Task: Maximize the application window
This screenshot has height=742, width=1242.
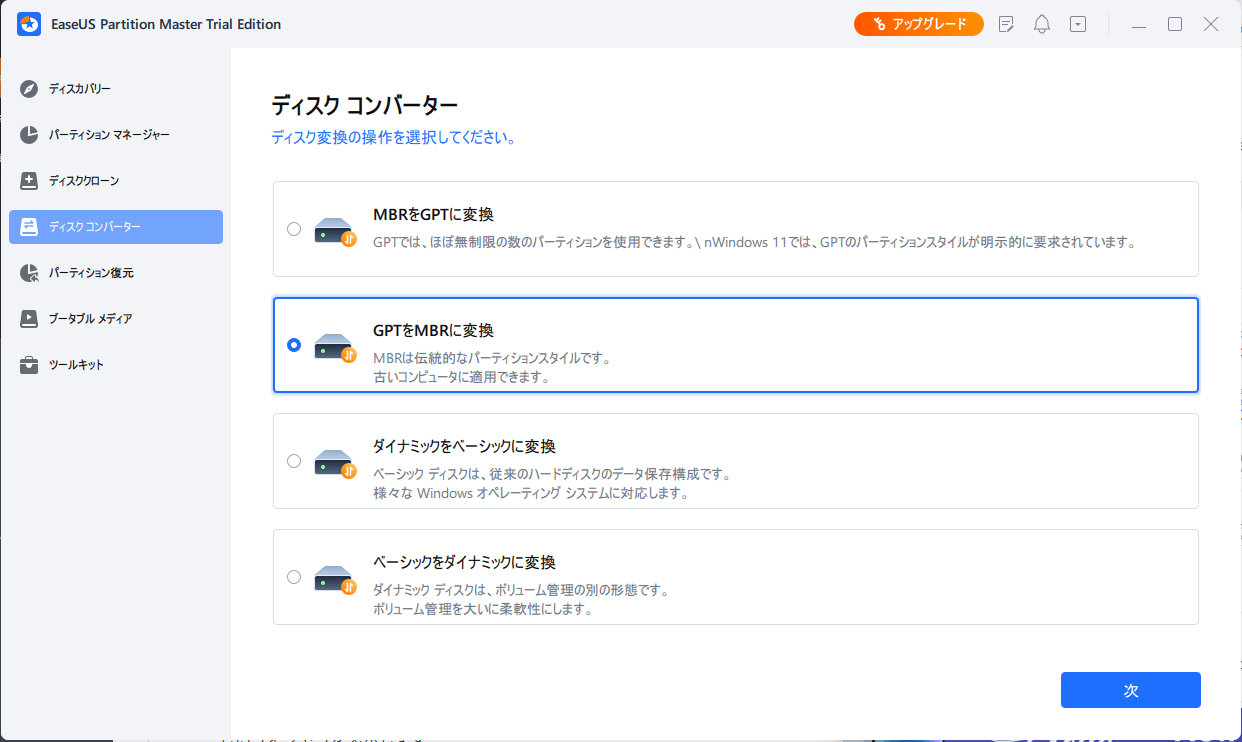Action: (1175, 24)
